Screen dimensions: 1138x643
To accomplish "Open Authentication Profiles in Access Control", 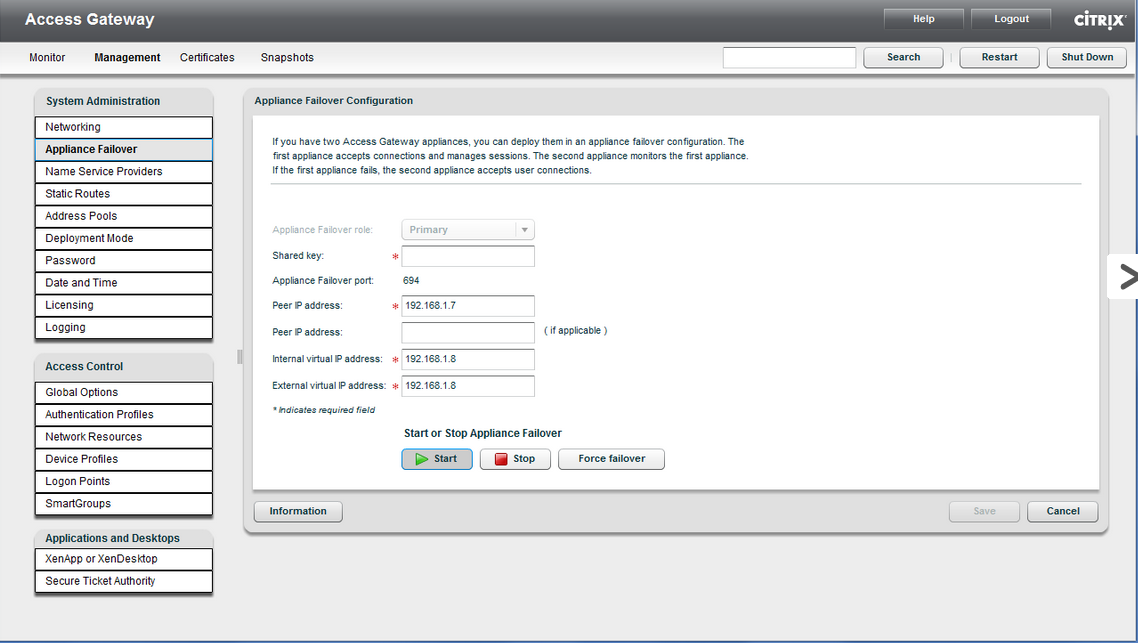I will coord(124,415).
